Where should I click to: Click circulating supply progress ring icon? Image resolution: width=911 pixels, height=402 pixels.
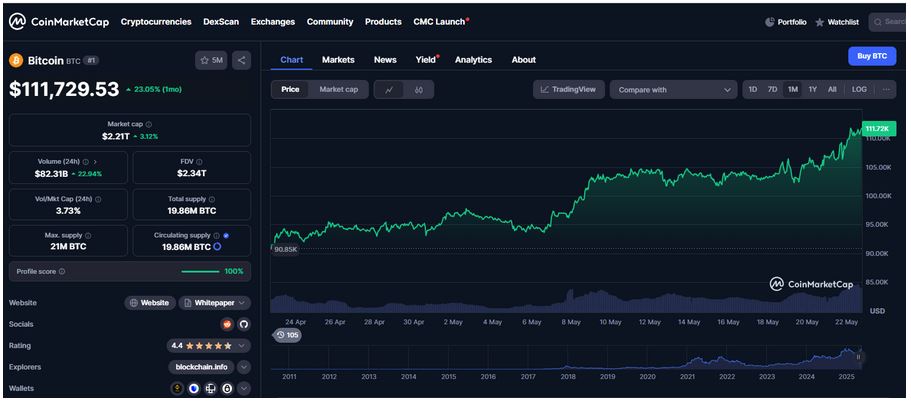217,247
